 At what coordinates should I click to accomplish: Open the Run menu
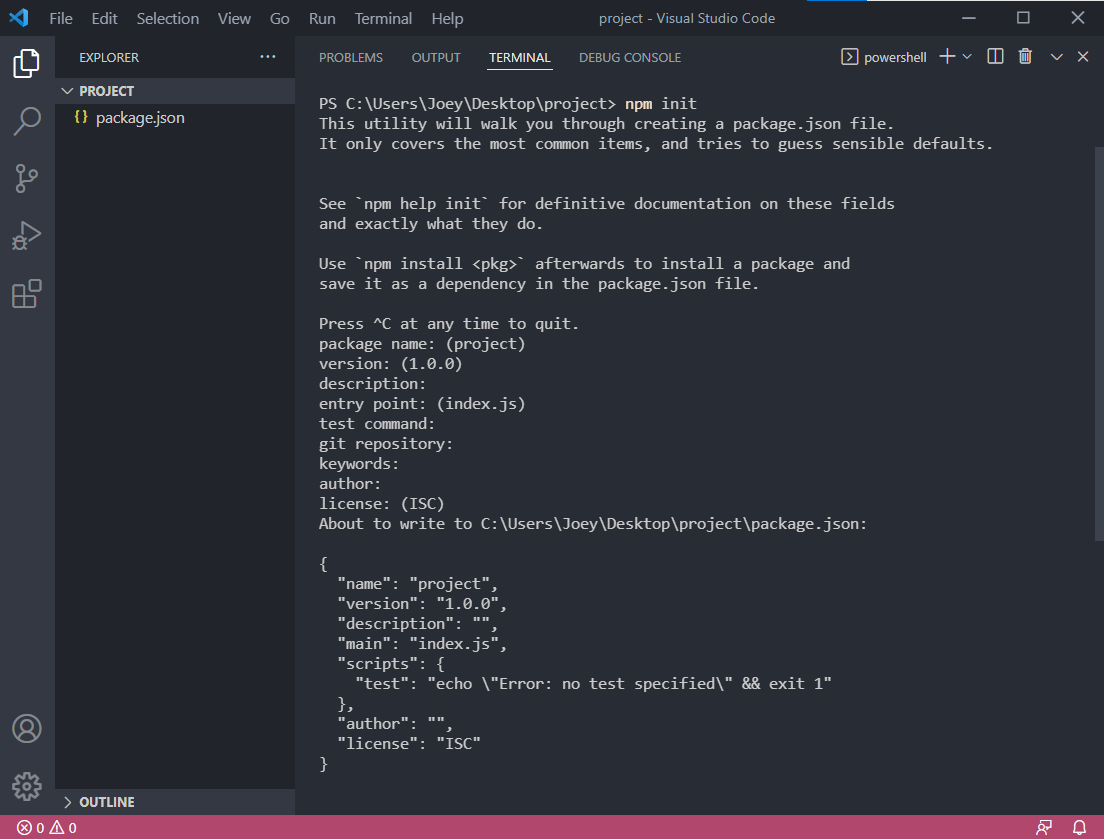(x=322, y=18)
